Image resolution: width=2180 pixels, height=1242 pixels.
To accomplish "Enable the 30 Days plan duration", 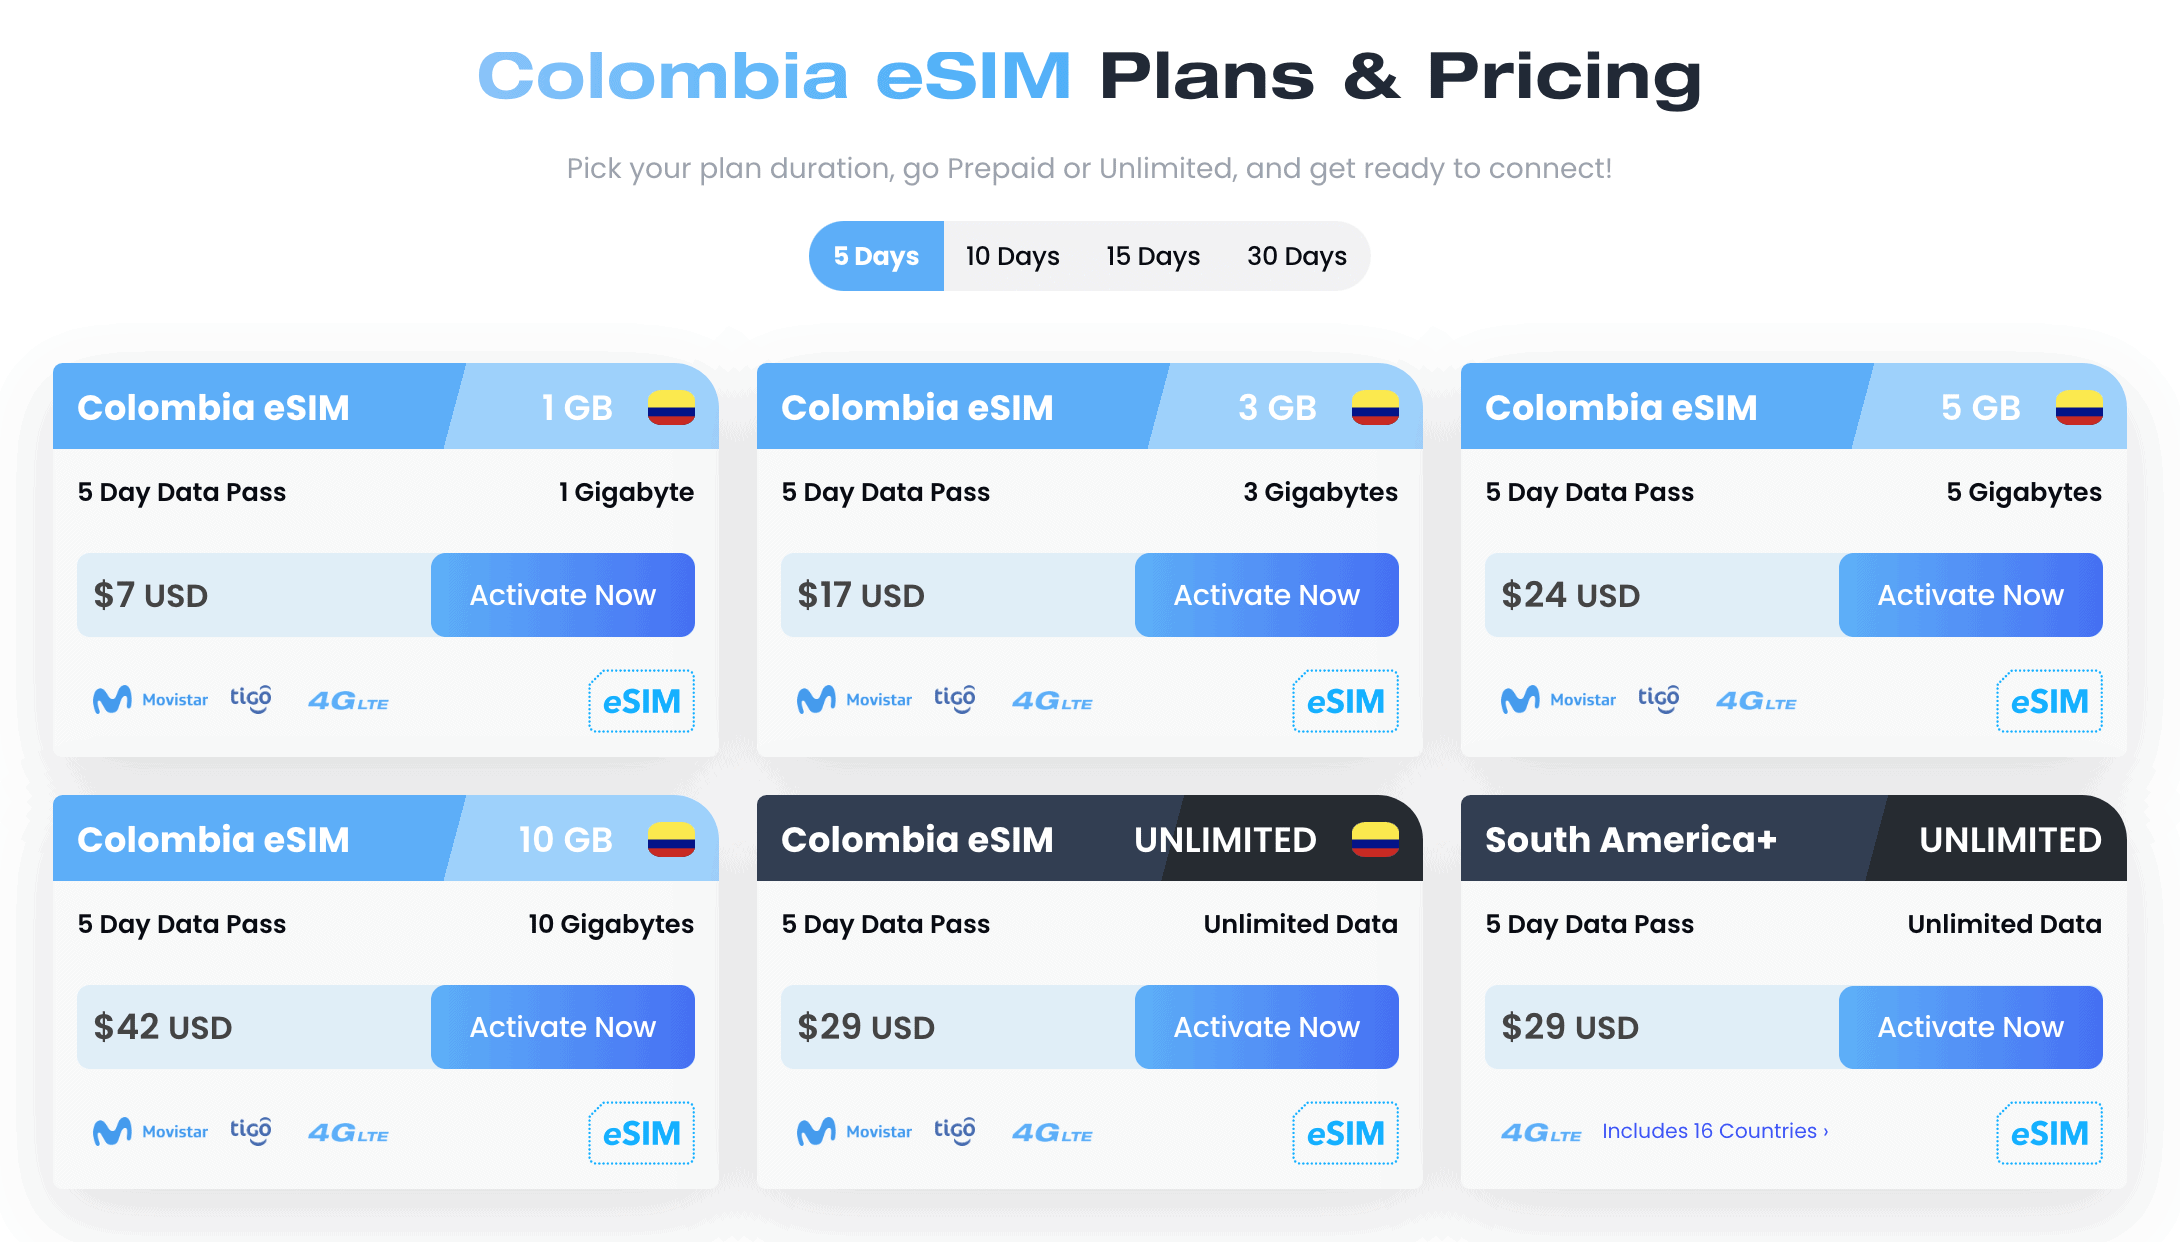I will pos(1296,256).
